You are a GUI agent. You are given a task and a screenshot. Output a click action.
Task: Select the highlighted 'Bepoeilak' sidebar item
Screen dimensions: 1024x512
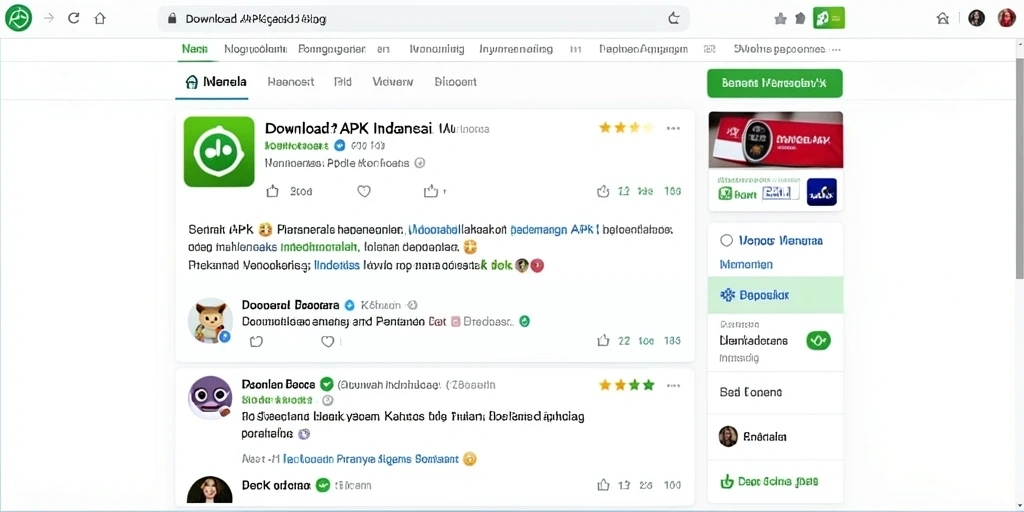(775, 295)
